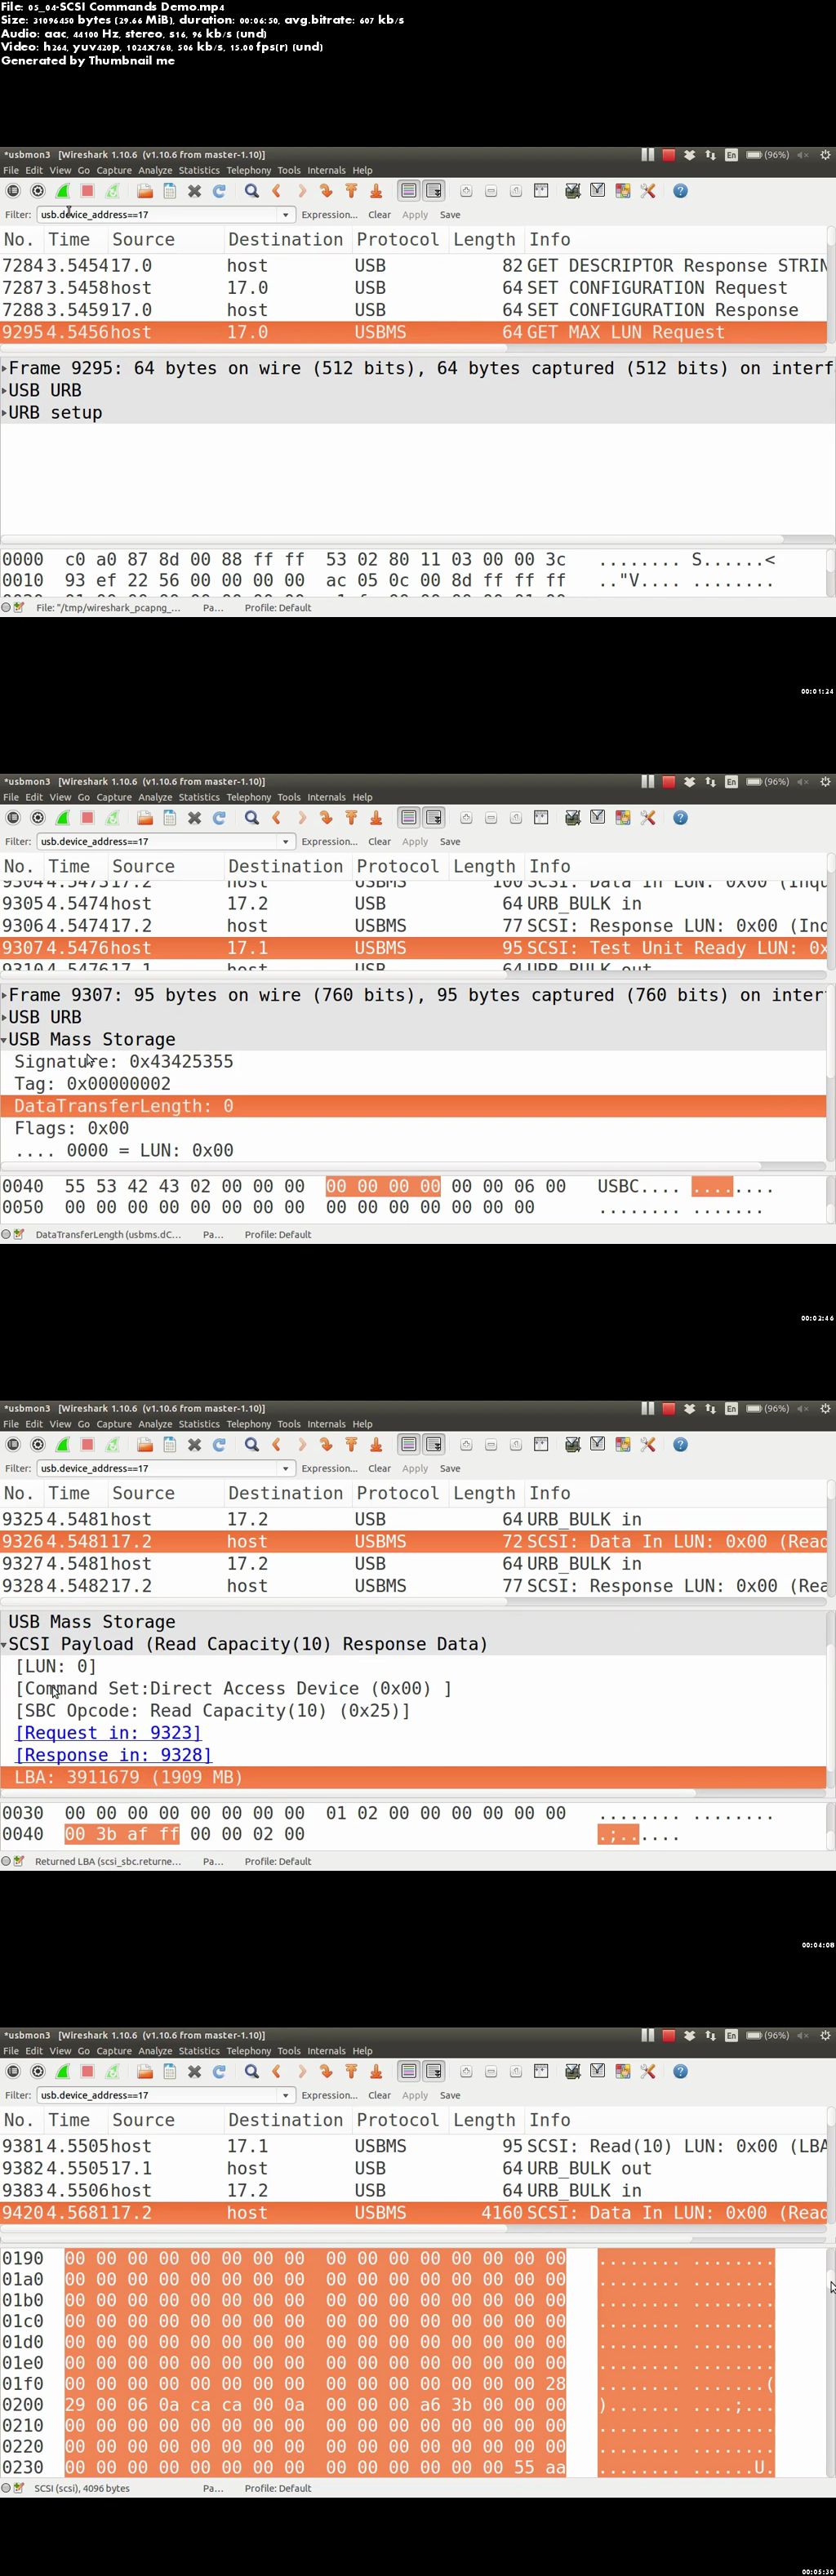The height and width of the screenshot is (2576, 836).
Task: In the packet 9295 window, click the filter text field
Action: click(x=157, y=215)
